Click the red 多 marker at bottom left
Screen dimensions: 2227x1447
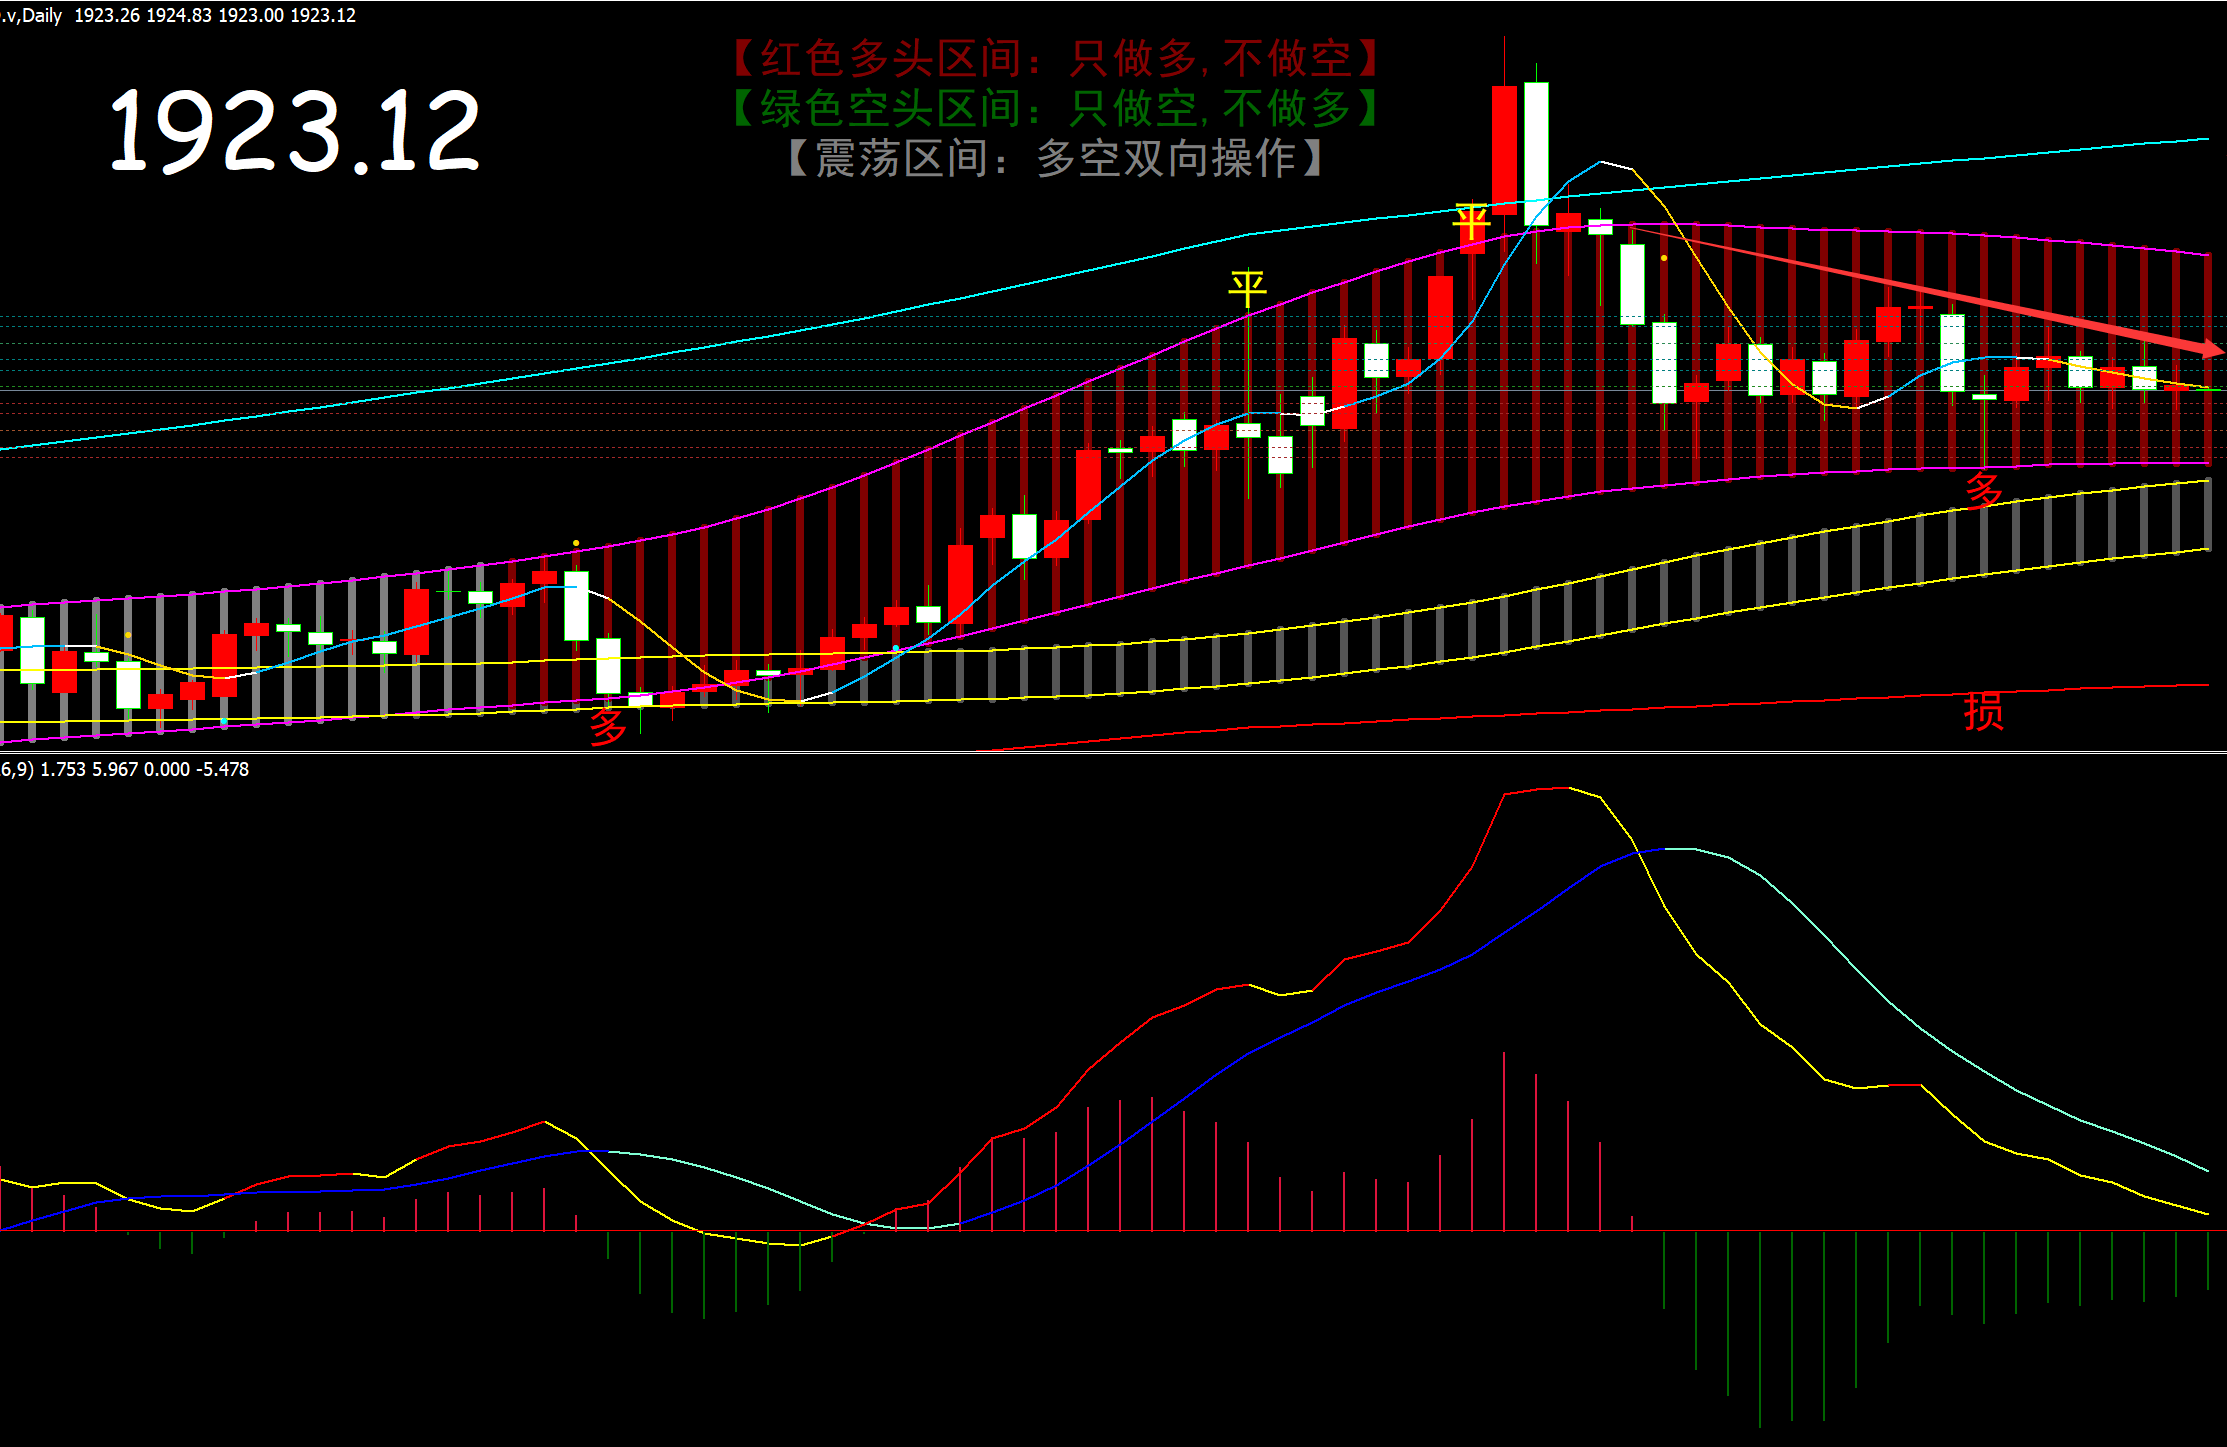pos(608,725)
